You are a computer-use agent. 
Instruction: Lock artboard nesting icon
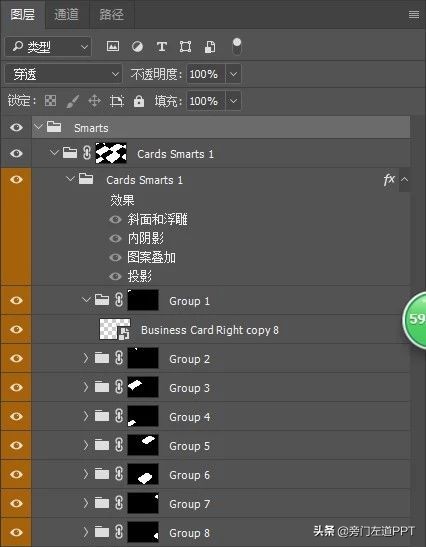click(117, 101)
